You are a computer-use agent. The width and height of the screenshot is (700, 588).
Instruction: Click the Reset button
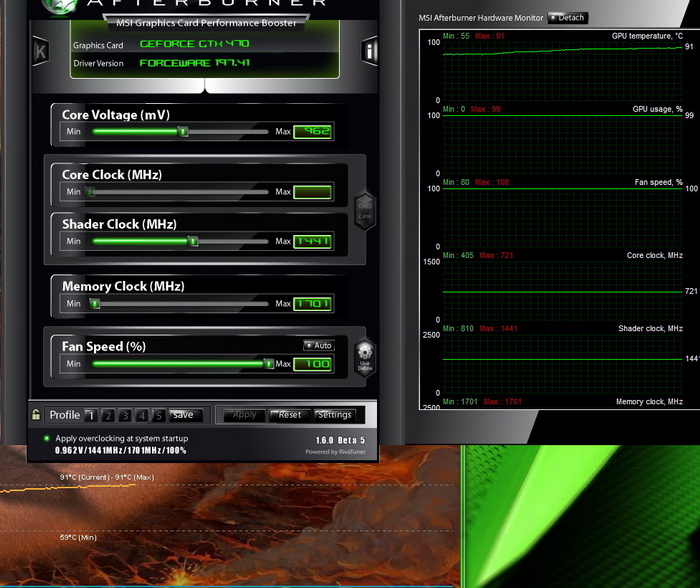pyautogui.click(x=289, y=415)
